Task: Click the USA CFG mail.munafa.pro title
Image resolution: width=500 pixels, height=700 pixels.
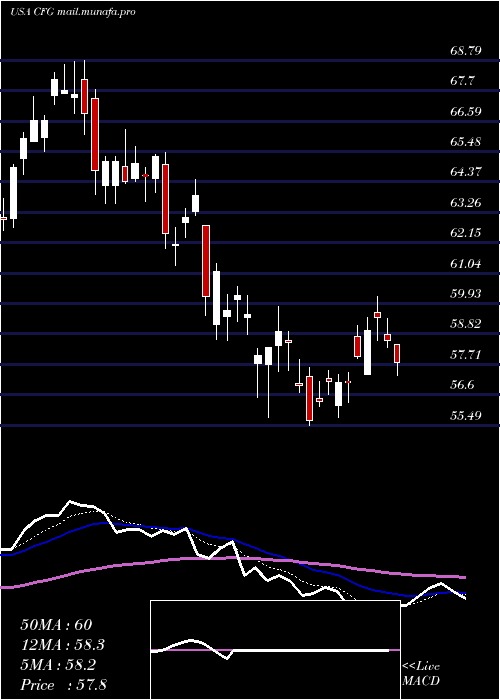Action: pos(72,12)
